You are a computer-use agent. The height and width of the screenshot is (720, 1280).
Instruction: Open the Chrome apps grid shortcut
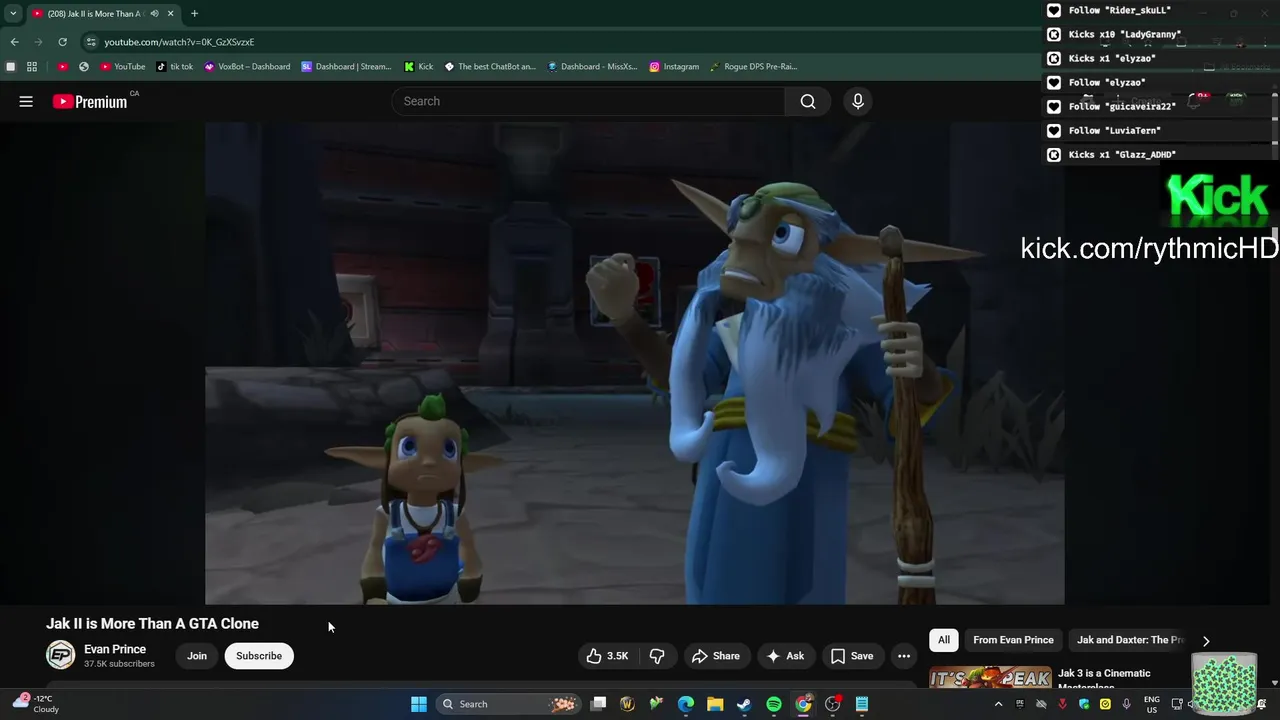click(32, 67)
